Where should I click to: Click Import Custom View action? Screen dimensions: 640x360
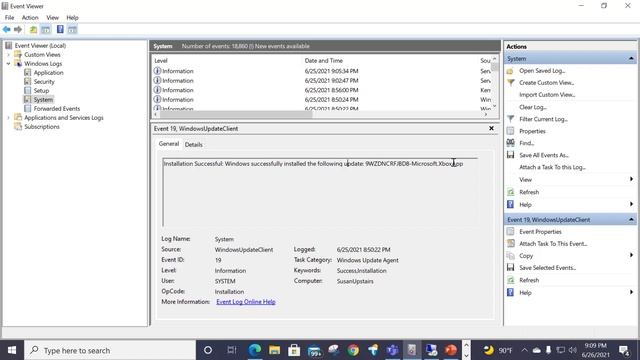[x=547, y=95]
